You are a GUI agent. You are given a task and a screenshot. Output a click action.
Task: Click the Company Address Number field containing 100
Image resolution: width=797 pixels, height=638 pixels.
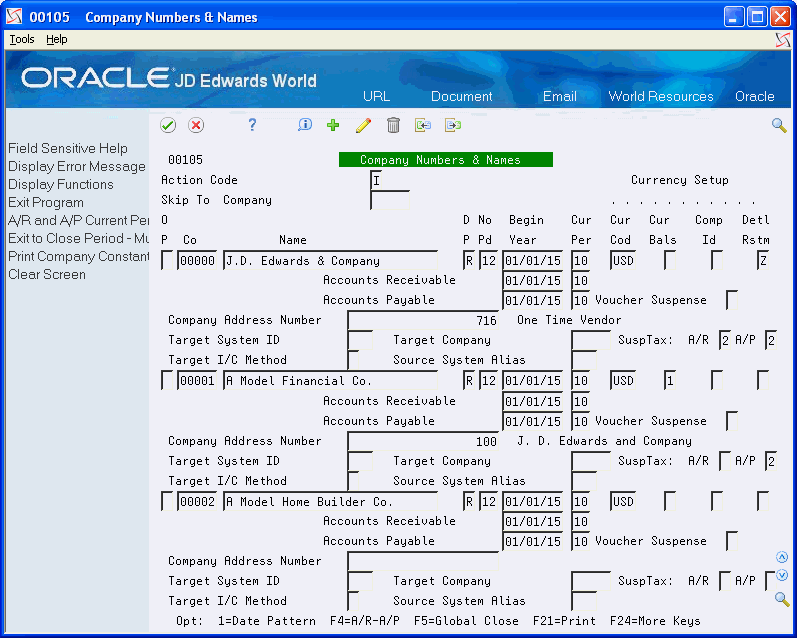click(423, 441)
